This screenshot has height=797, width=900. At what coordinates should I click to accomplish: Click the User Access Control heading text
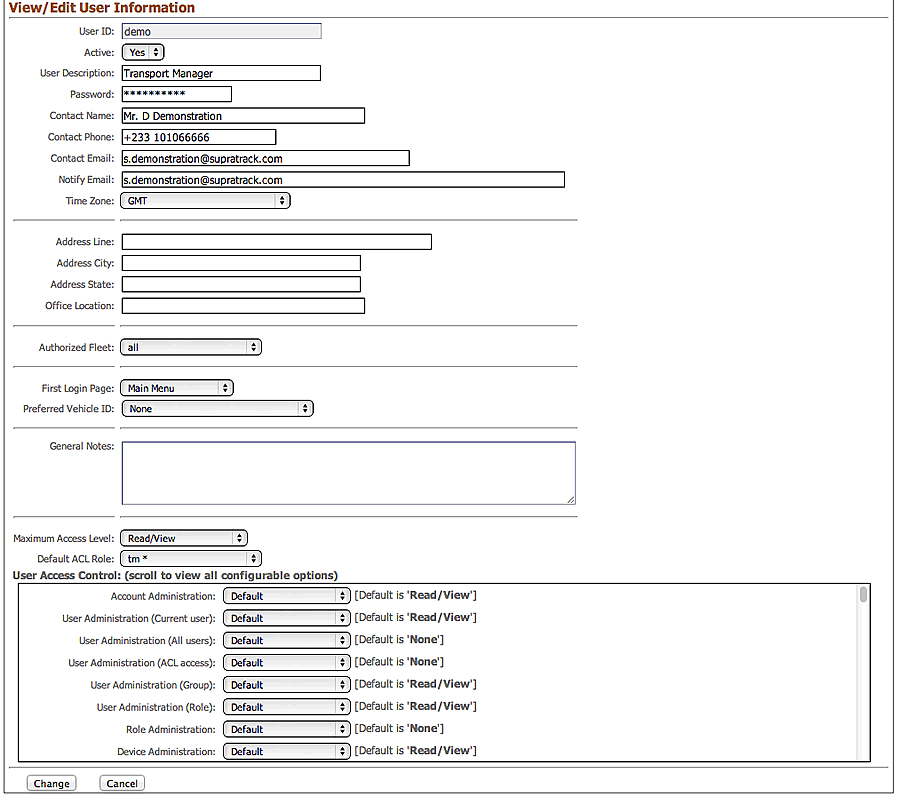tap(175, 576)
